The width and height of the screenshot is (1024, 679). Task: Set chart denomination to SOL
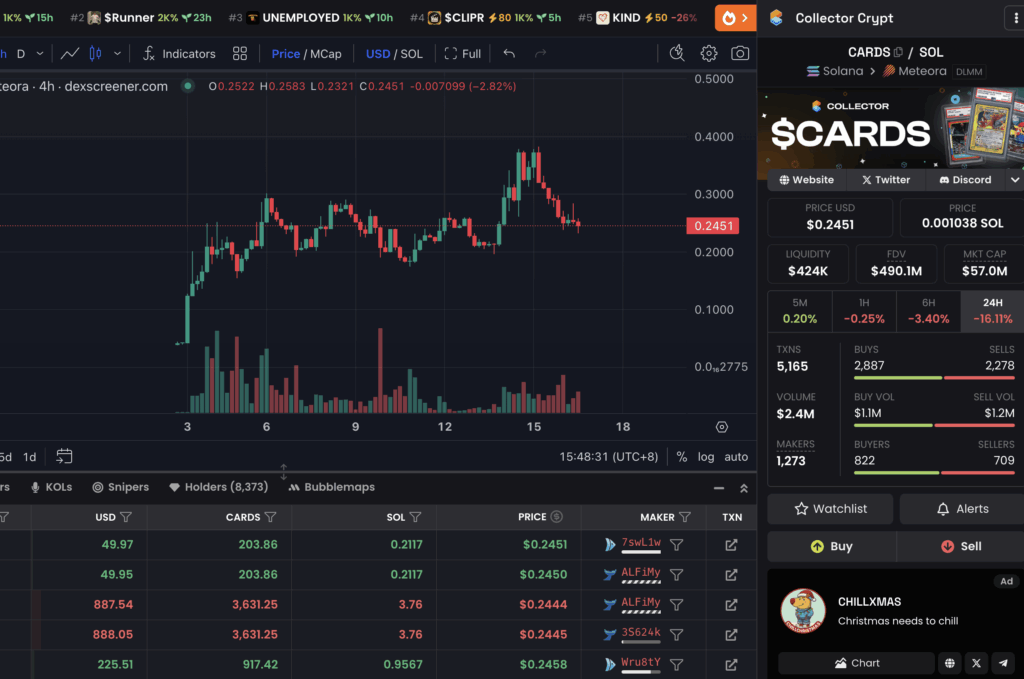411,54
